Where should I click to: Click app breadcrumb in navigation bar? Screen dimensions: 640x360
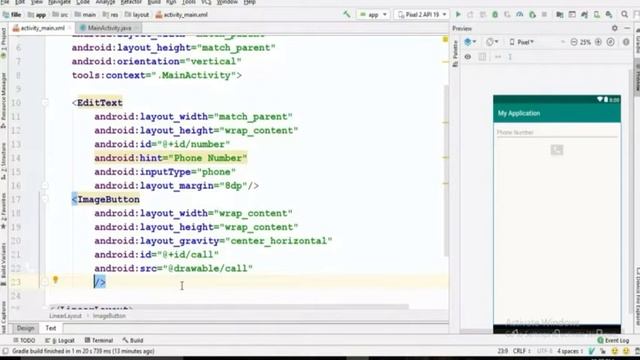[37, 15]
